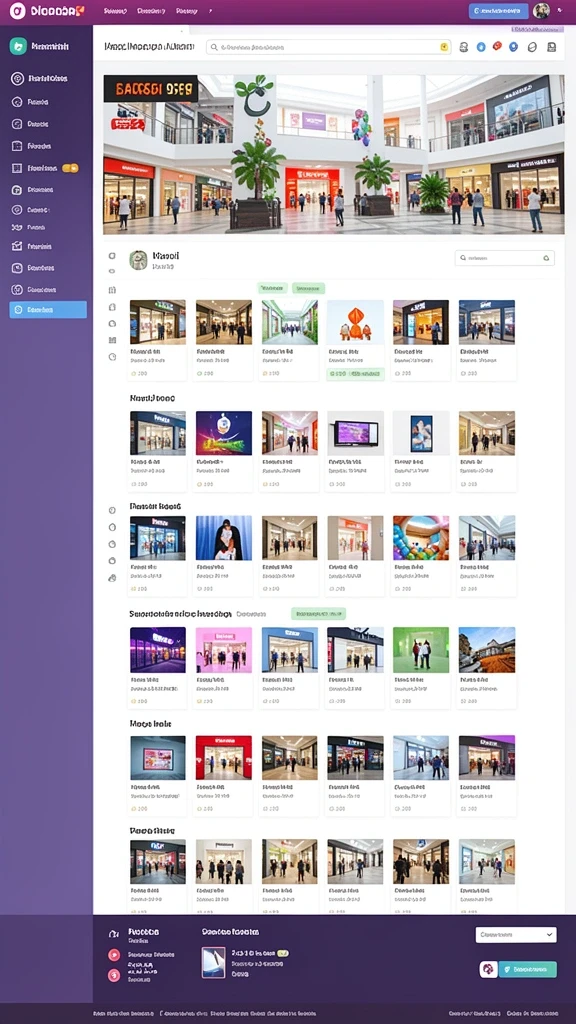This screenshot has width=576, height=1024.
Task: Click the teal app icon atop the sidebar
Action: 18,46
